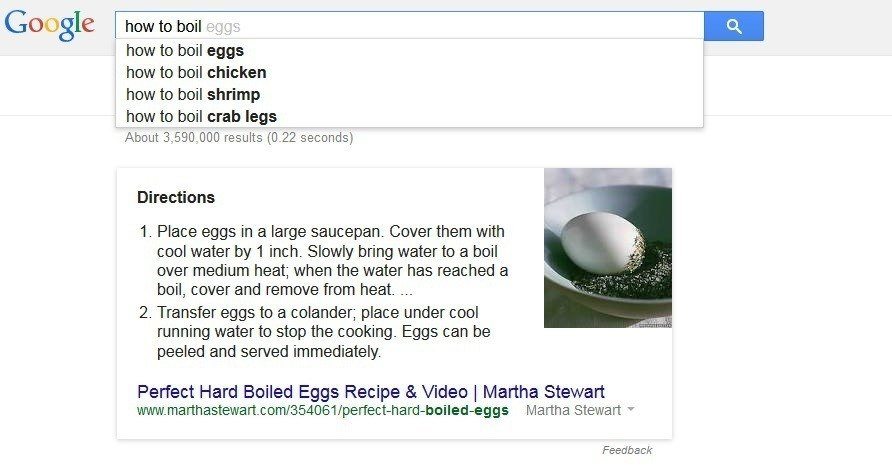This screenshot has height=466, width=892.
Task: Click the bold 'boiled-eggs' part of URL
Action: coord(467,410)
